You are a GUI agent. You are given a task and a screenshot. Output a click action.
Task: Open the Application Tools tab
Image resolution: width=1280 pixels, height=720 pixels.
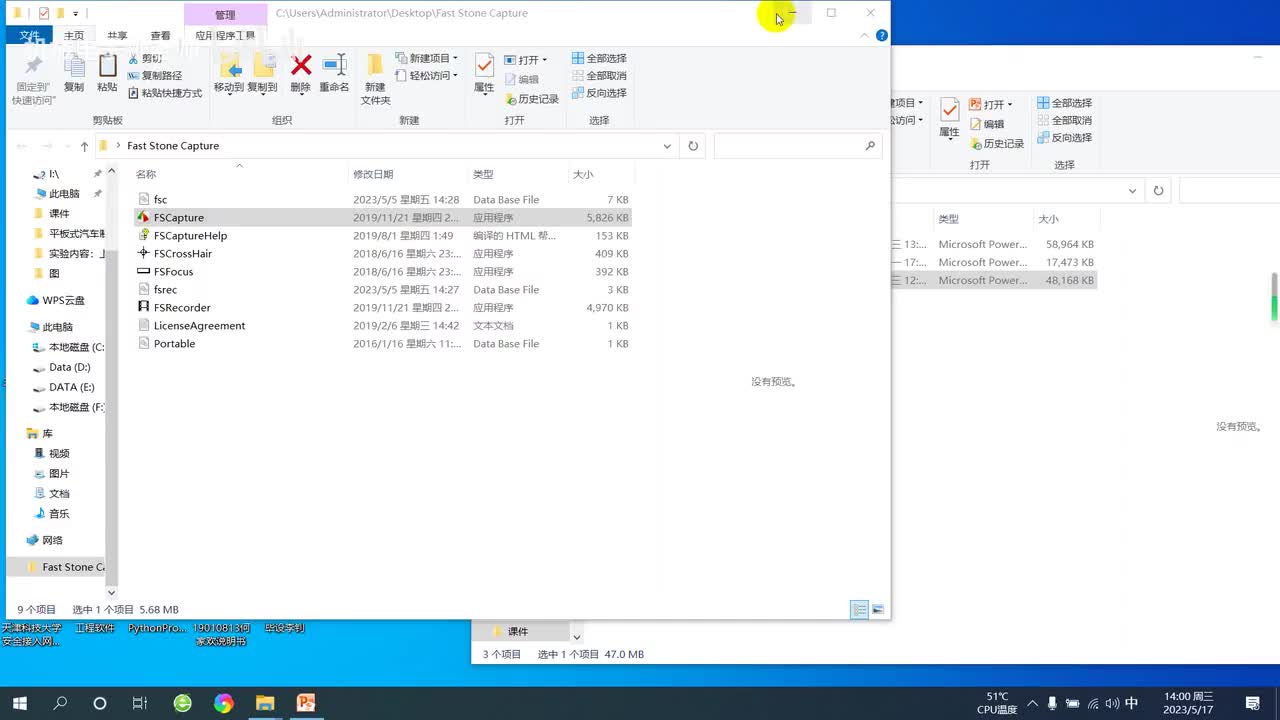coord(225,36)
